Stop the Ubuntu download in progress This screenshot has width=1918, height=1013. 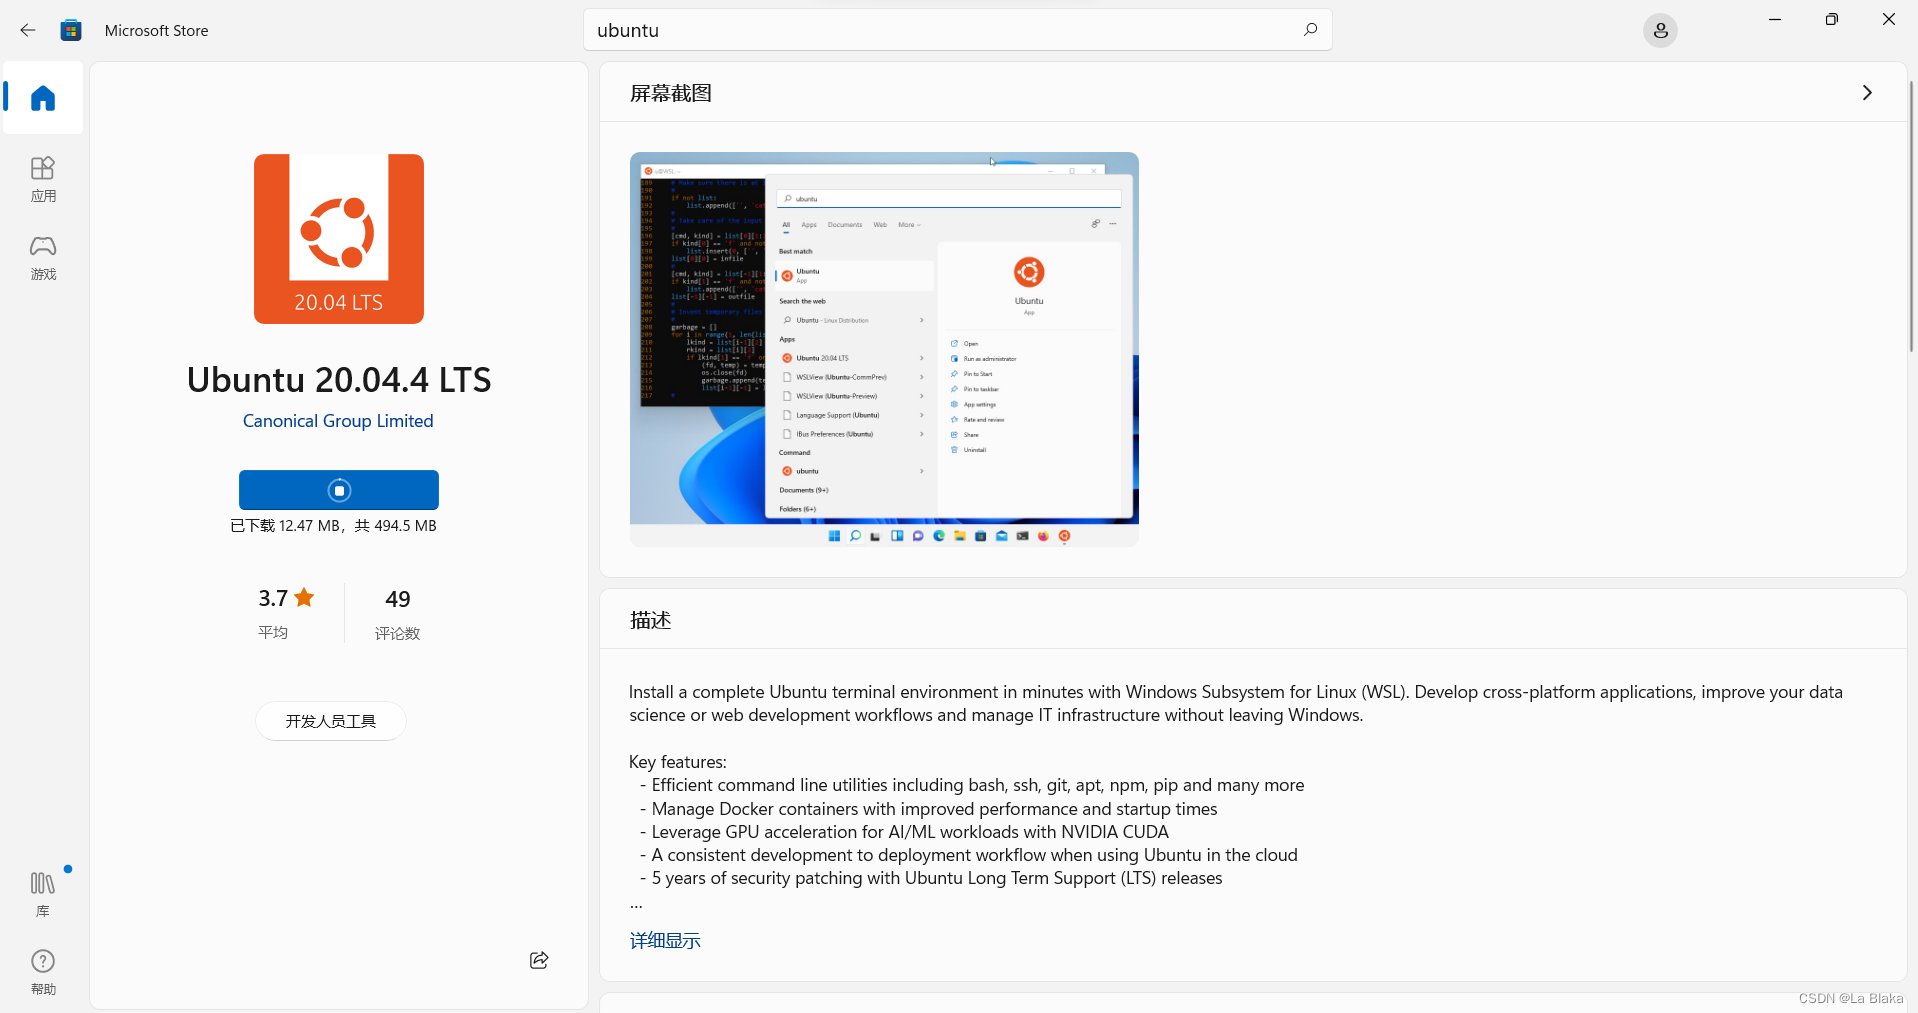point(338,489)
